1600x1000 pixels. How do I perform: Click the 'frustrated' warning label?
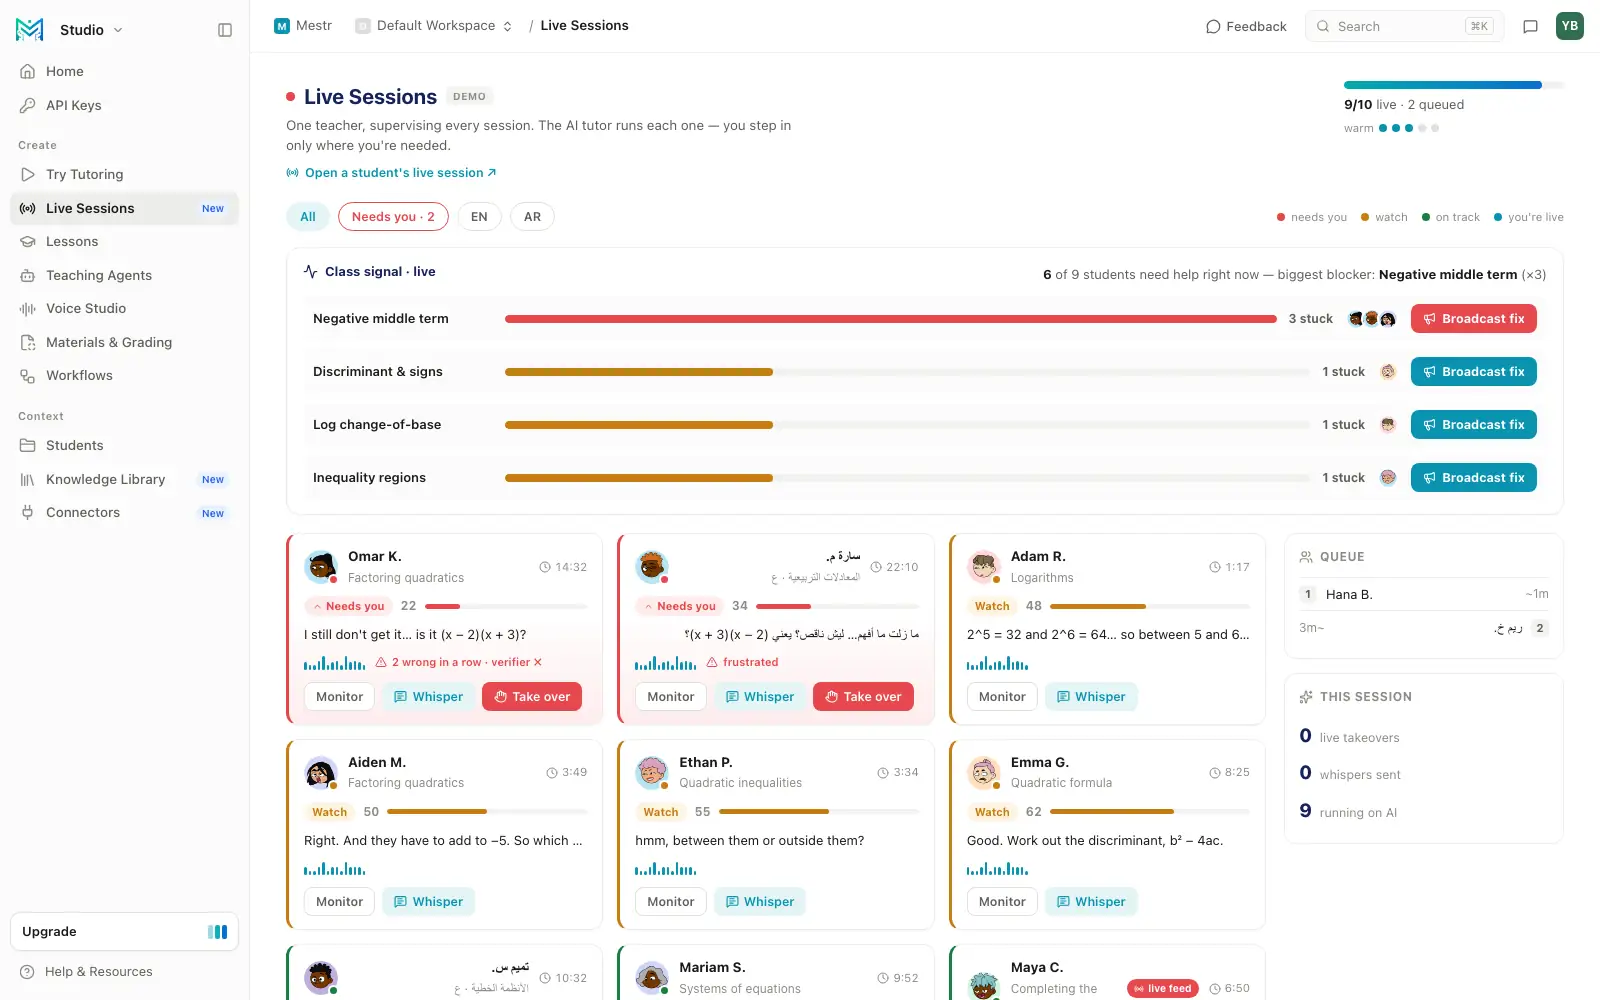(743, 663)
